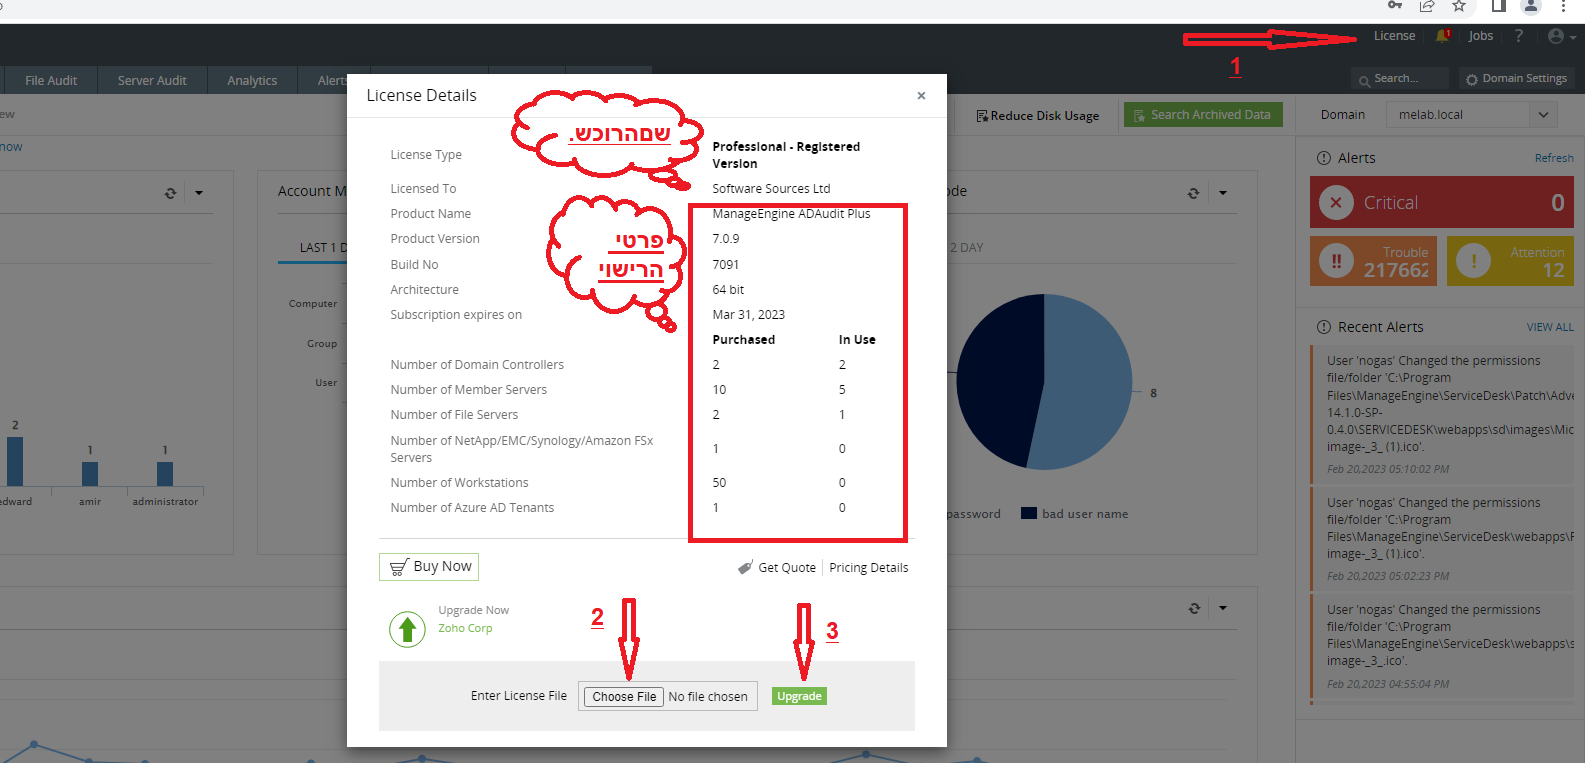Close the License Details dialog
Viewport: 1585px width, 763px height.
pos(921,96)
